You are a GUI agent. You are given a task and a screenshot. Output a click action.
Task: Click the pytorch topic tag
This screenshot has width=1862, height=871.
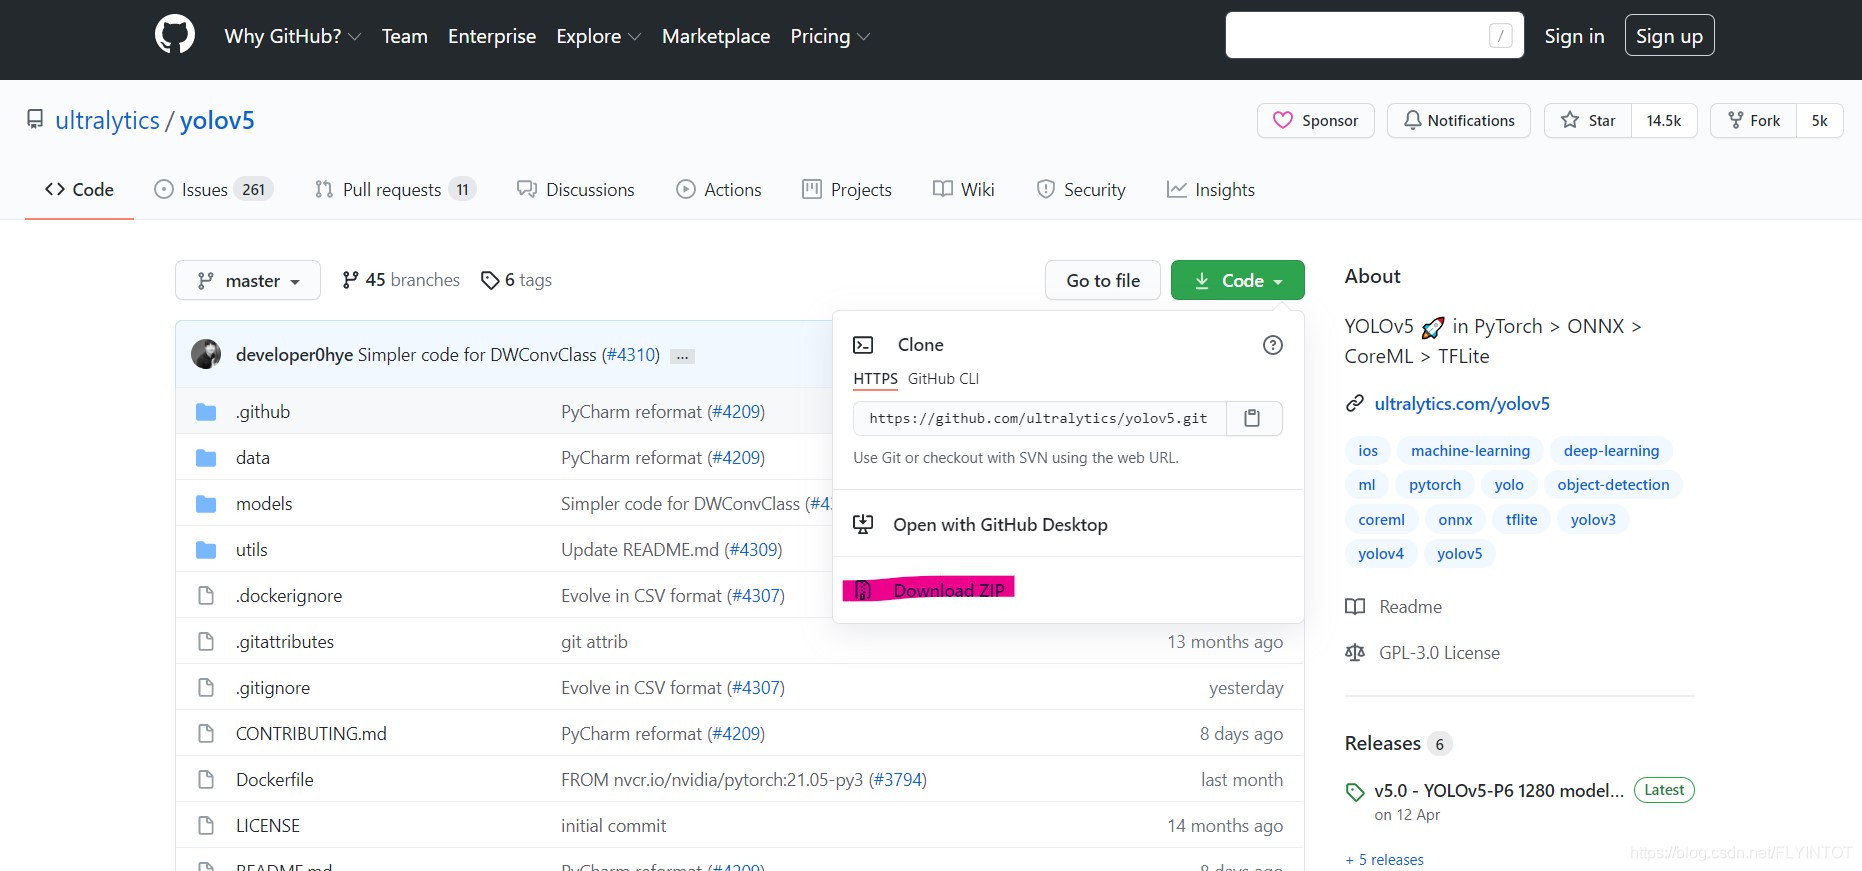[x=1435, y=485]
